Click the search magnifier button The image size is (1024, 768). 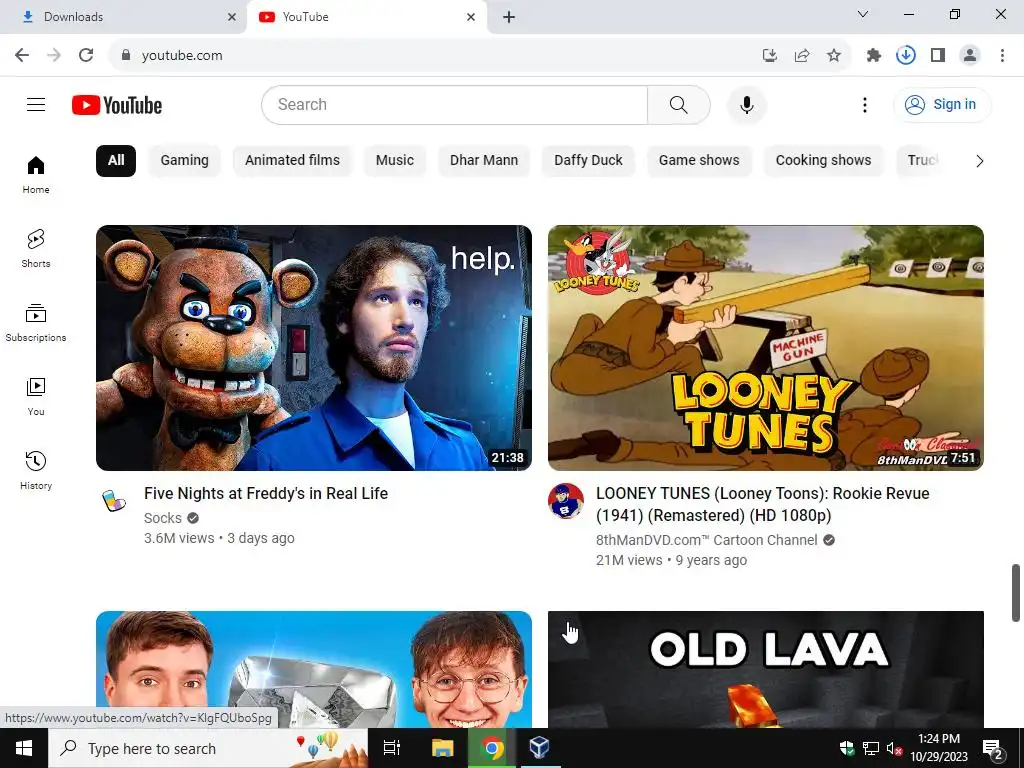[x=679, y=104]
